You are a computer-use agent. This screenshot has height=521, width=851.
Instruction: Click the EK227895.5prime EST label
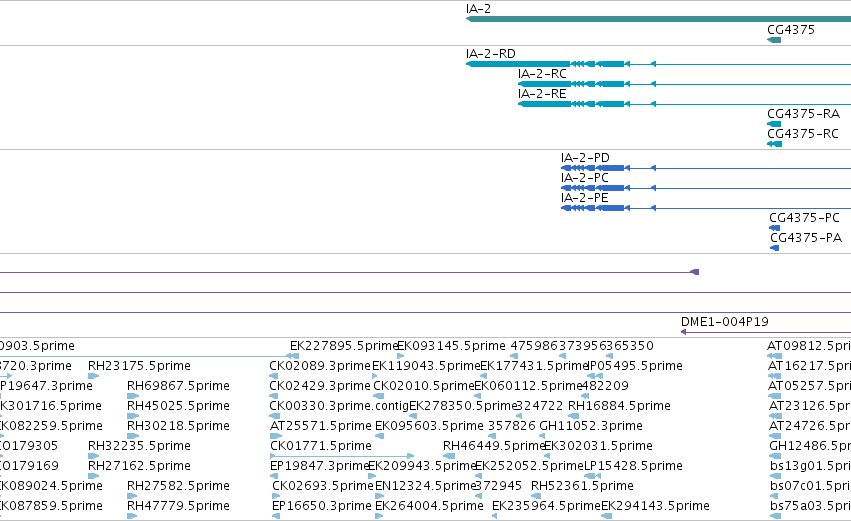344,346
